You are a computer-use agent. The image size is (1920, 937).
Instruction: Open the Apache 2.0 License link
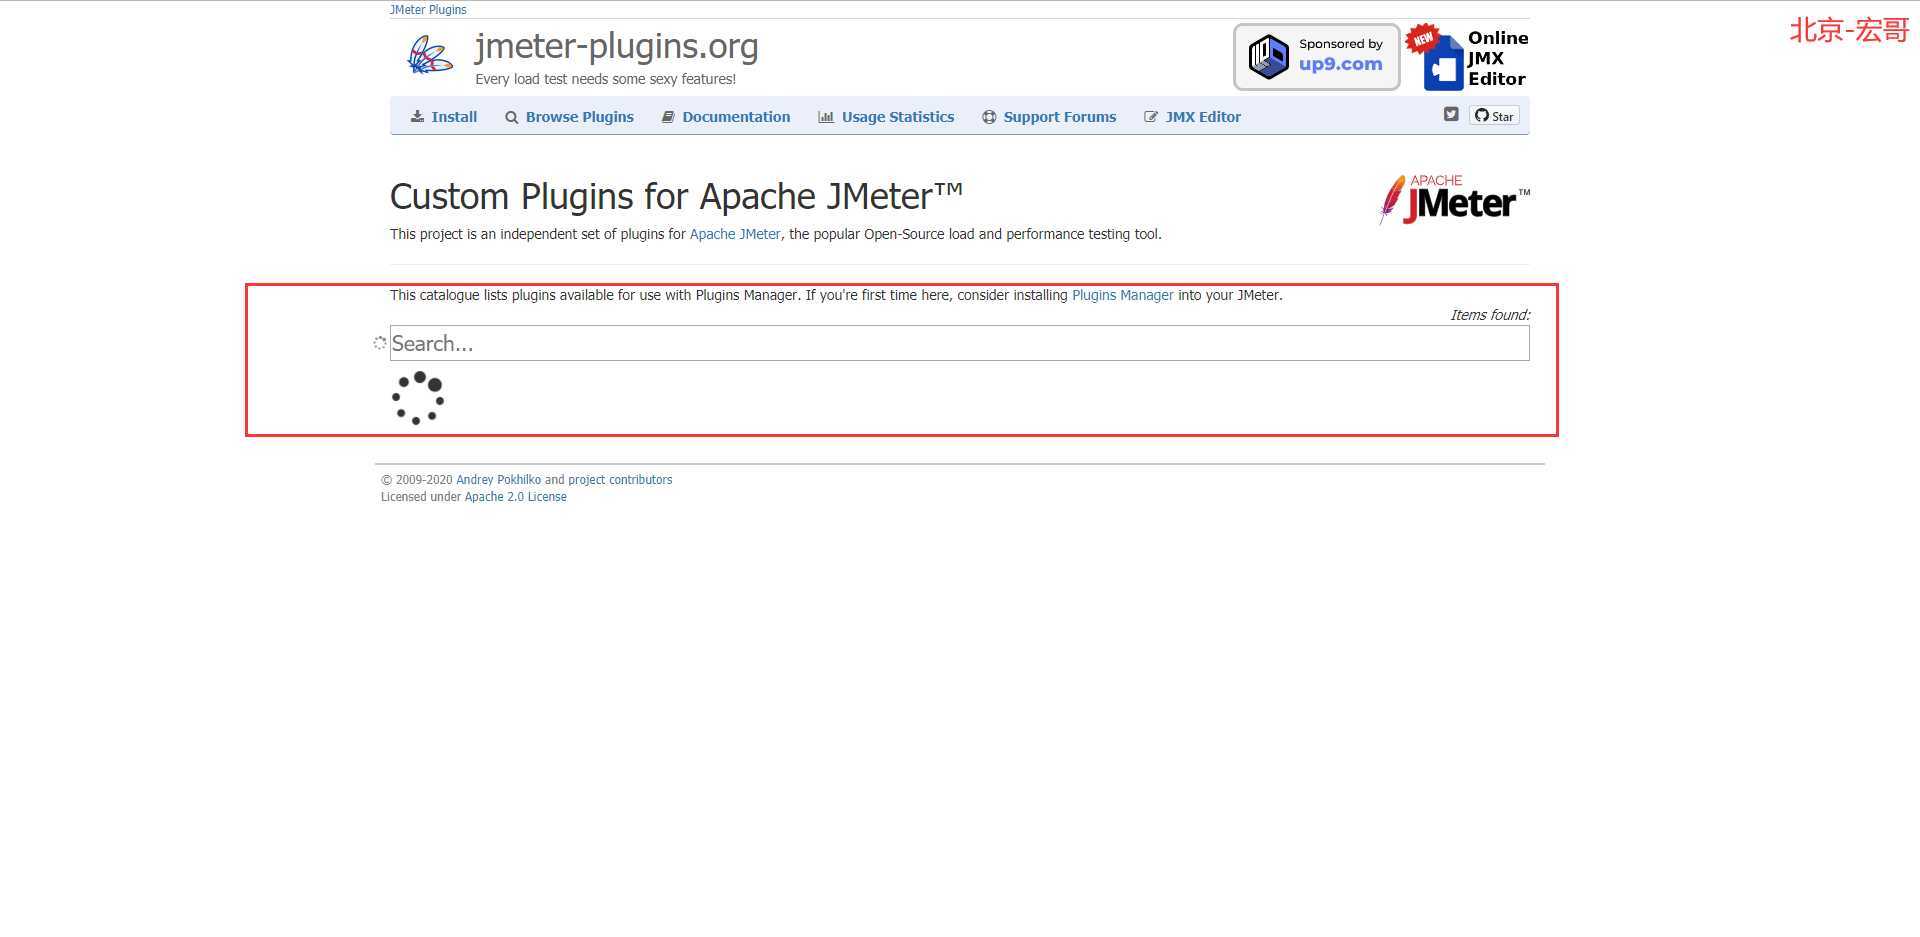click(x=515, y=497)
